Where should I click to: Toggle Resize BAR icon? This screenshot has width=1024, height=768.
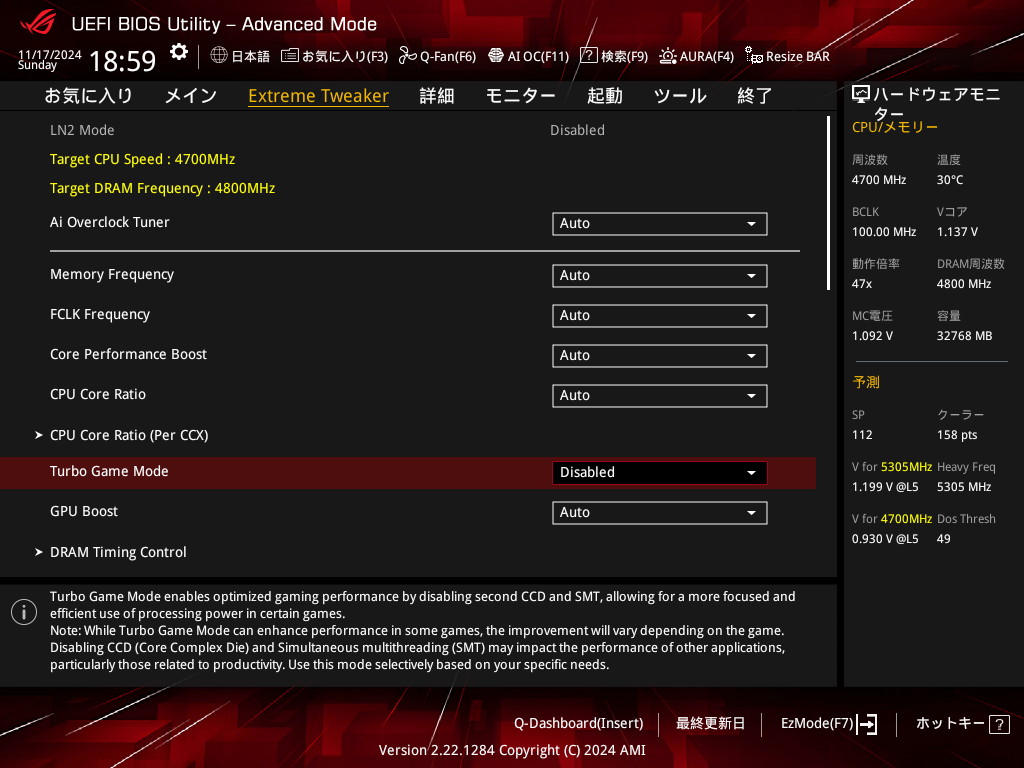click(754, 56)
